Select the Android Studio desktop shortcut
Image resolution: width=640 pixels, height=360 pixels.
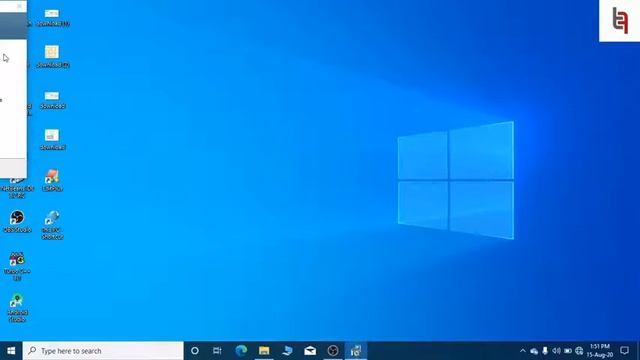tap(17, 308)
